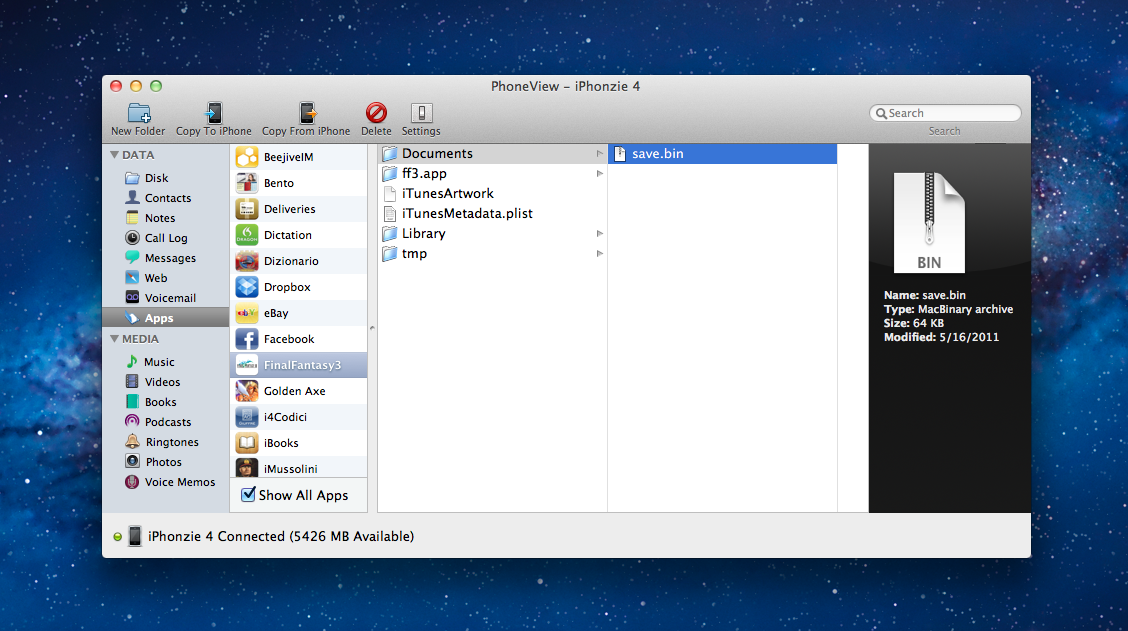Select the Documents folder
The width and height of the screenshot is (1128, 631).
click(493, 153)
